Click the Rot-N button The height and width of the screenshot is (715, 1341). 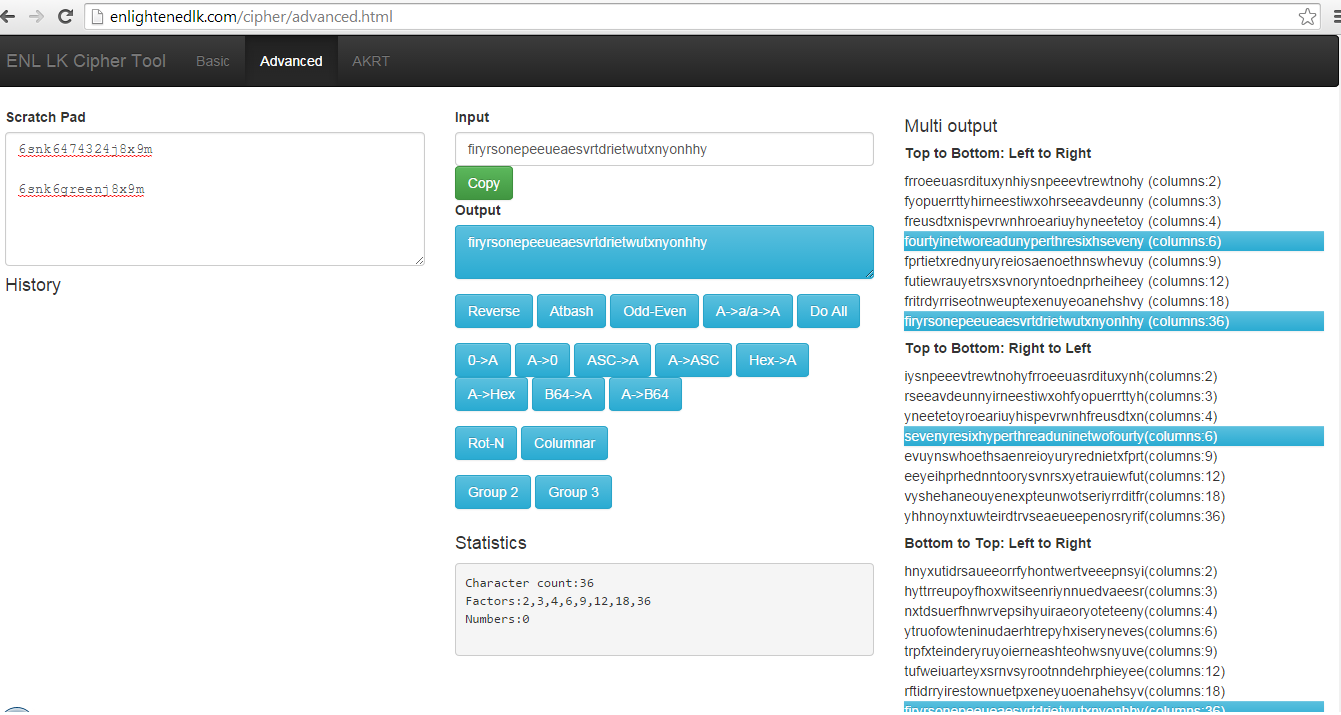point(486,443)
